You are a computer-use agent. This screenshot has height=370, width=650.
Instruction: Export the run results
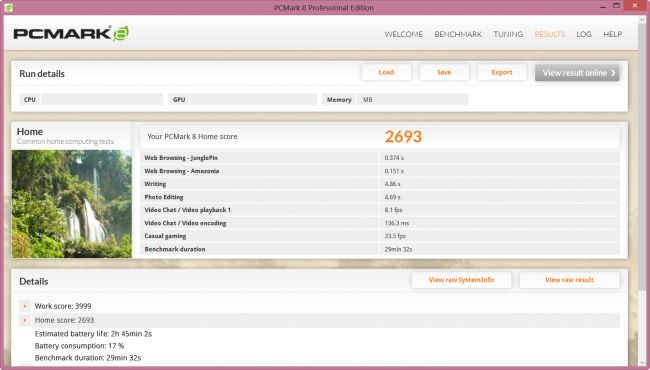(502, 73)
